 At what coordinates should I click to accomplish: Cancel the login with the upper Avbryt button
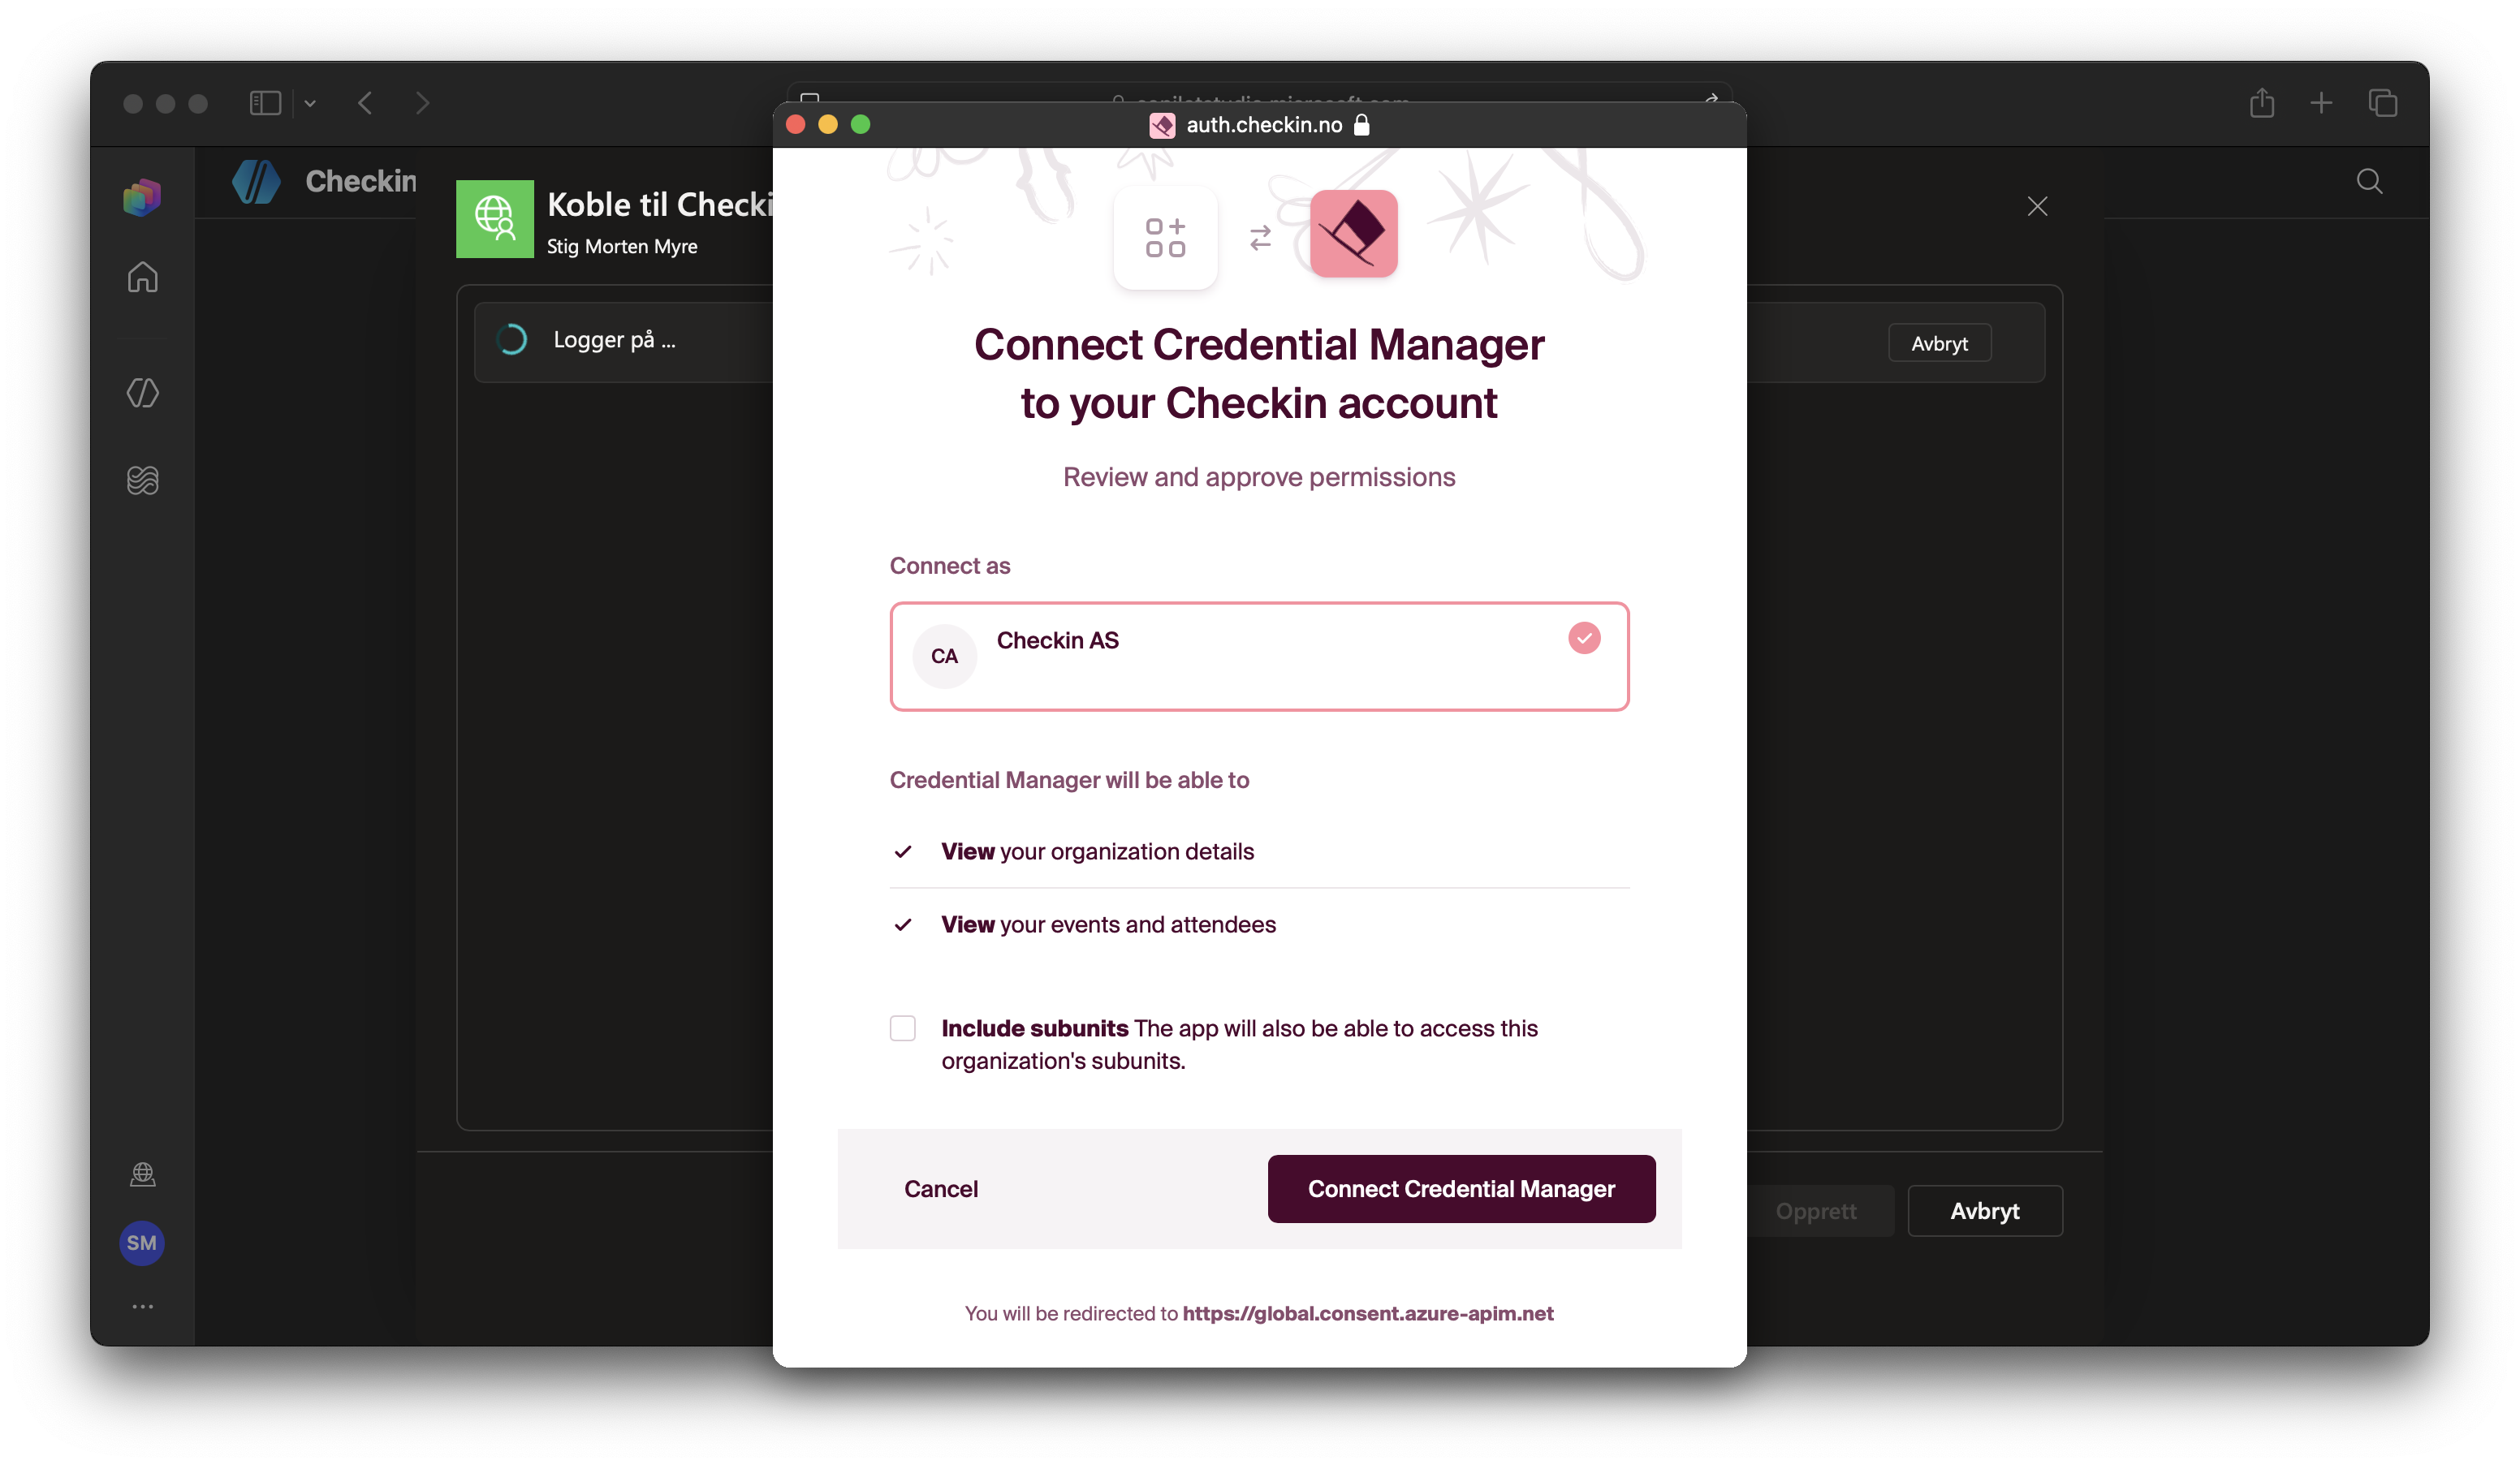[1939, 343]
